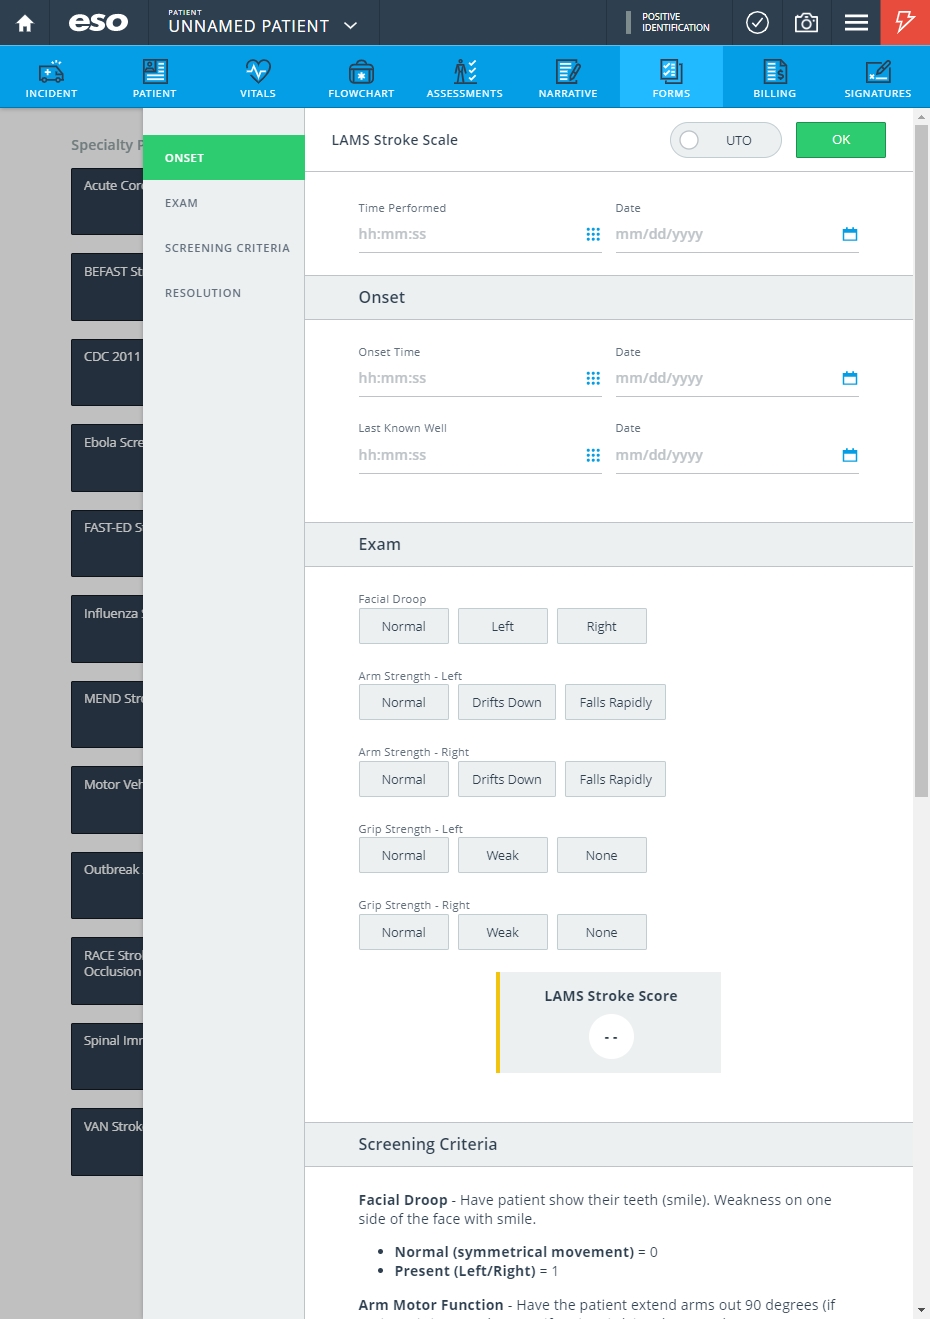Open the Narrative tab
Viewport: 930px width, 1319px height.
coord(568,77)
